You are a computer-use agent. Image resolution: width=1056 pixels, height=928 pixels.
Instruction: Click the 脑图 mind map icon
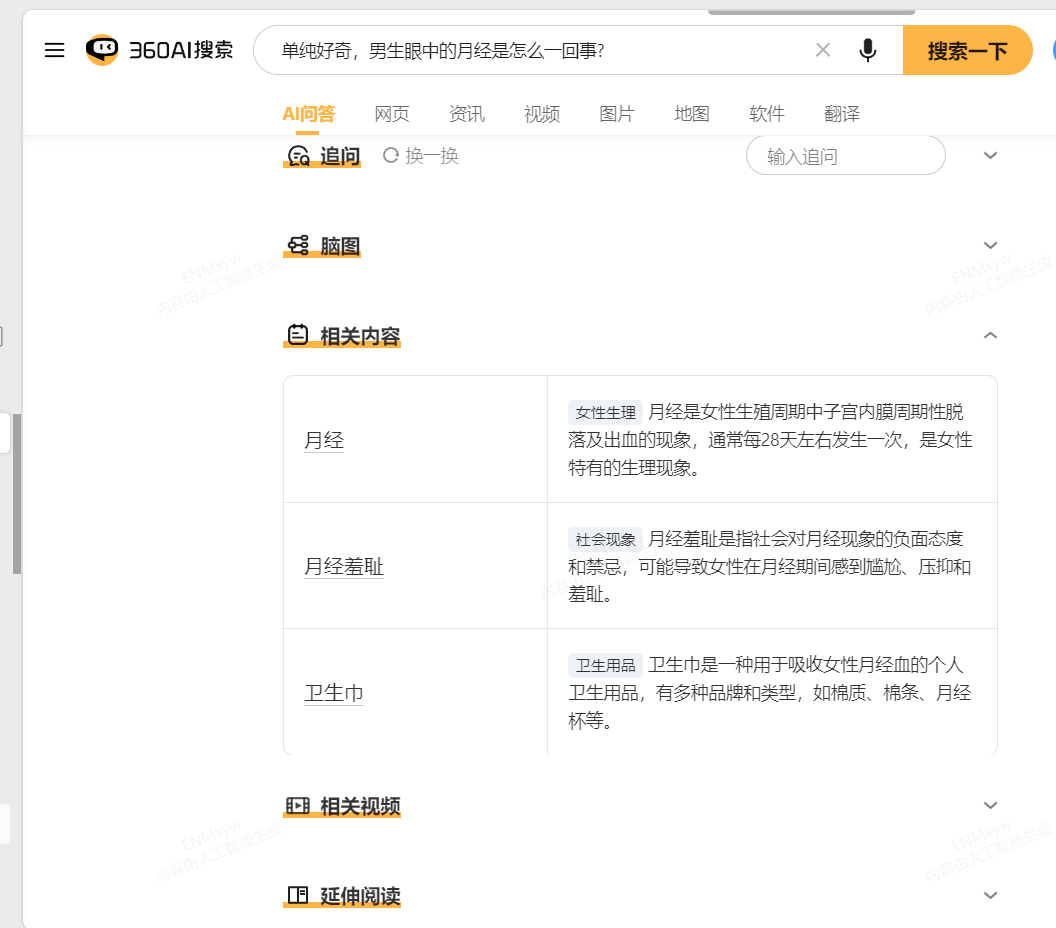click(298, 246)
